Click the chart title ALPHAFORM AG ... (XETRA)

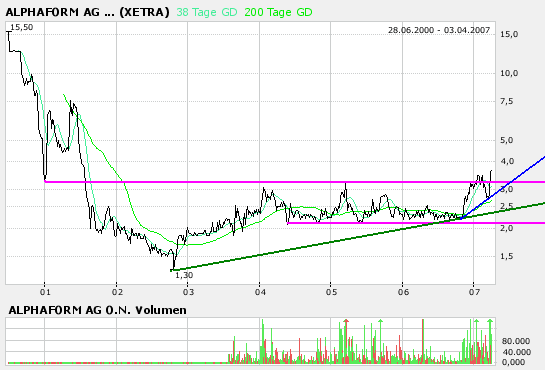88,13
